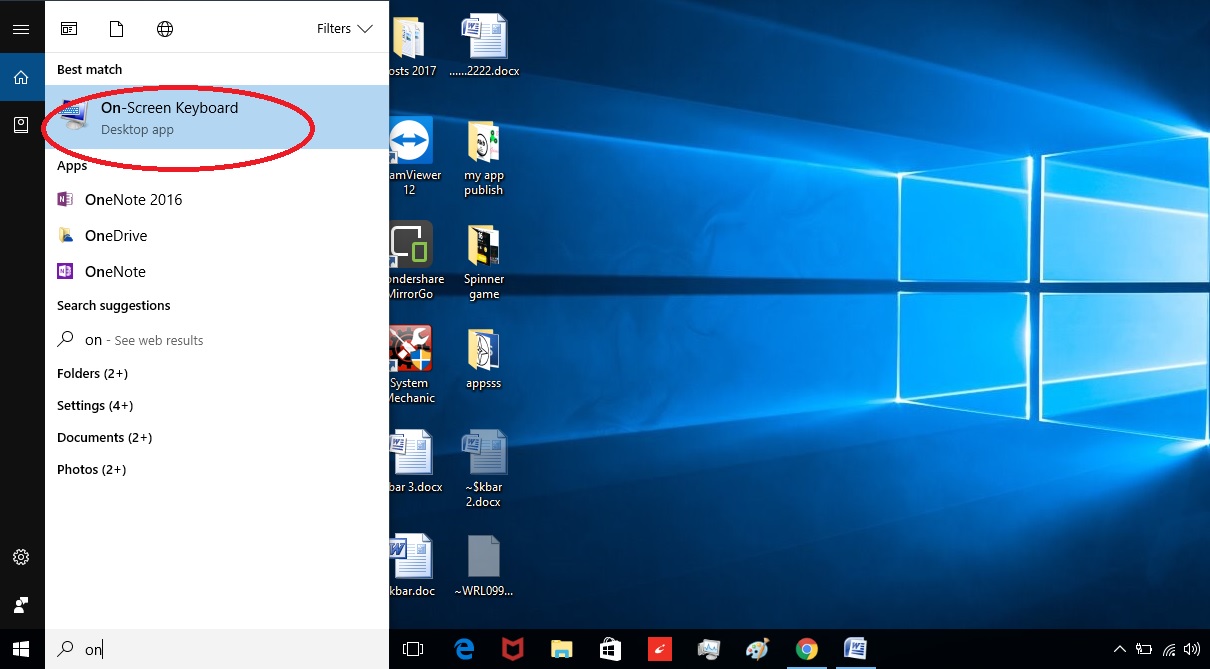Viewport: 1210px width, 669px height.
Task: Select the 'Spinner game' desktop folder
Action: click(x=484, y=263)
